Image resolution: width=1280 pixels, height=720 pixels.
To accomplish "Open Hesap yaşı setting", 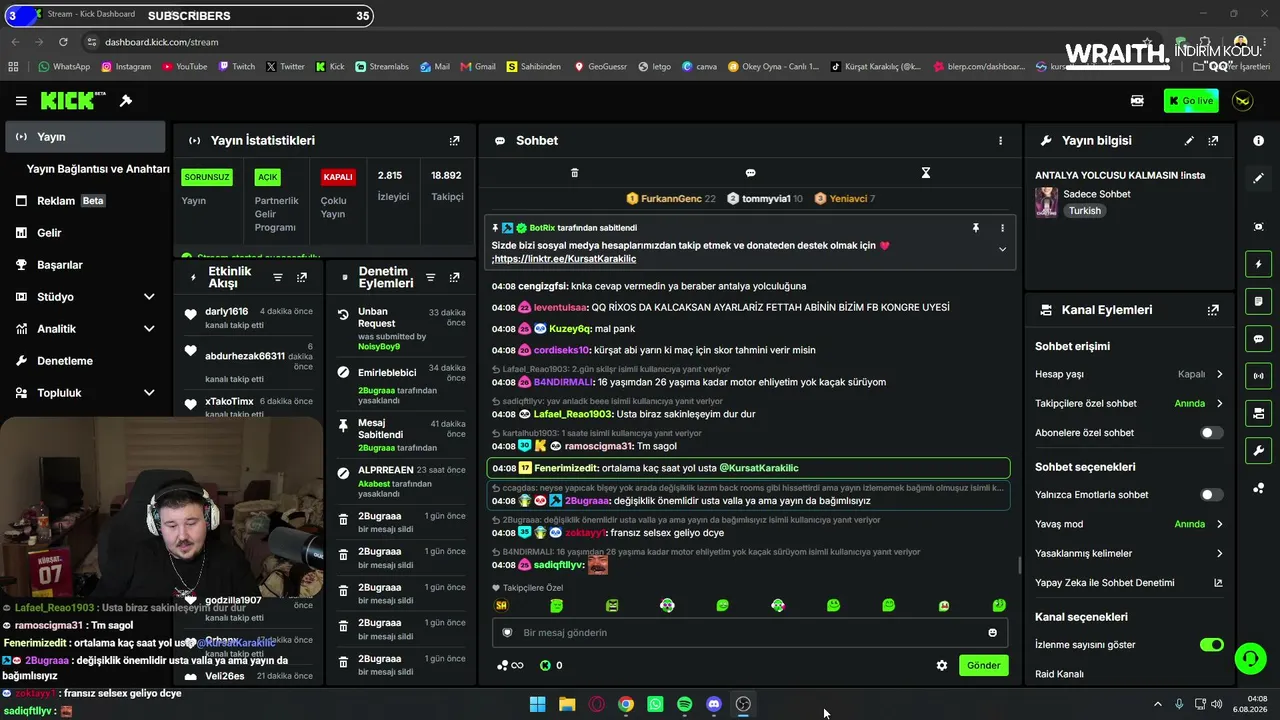I will click(x=1129, y=374).
